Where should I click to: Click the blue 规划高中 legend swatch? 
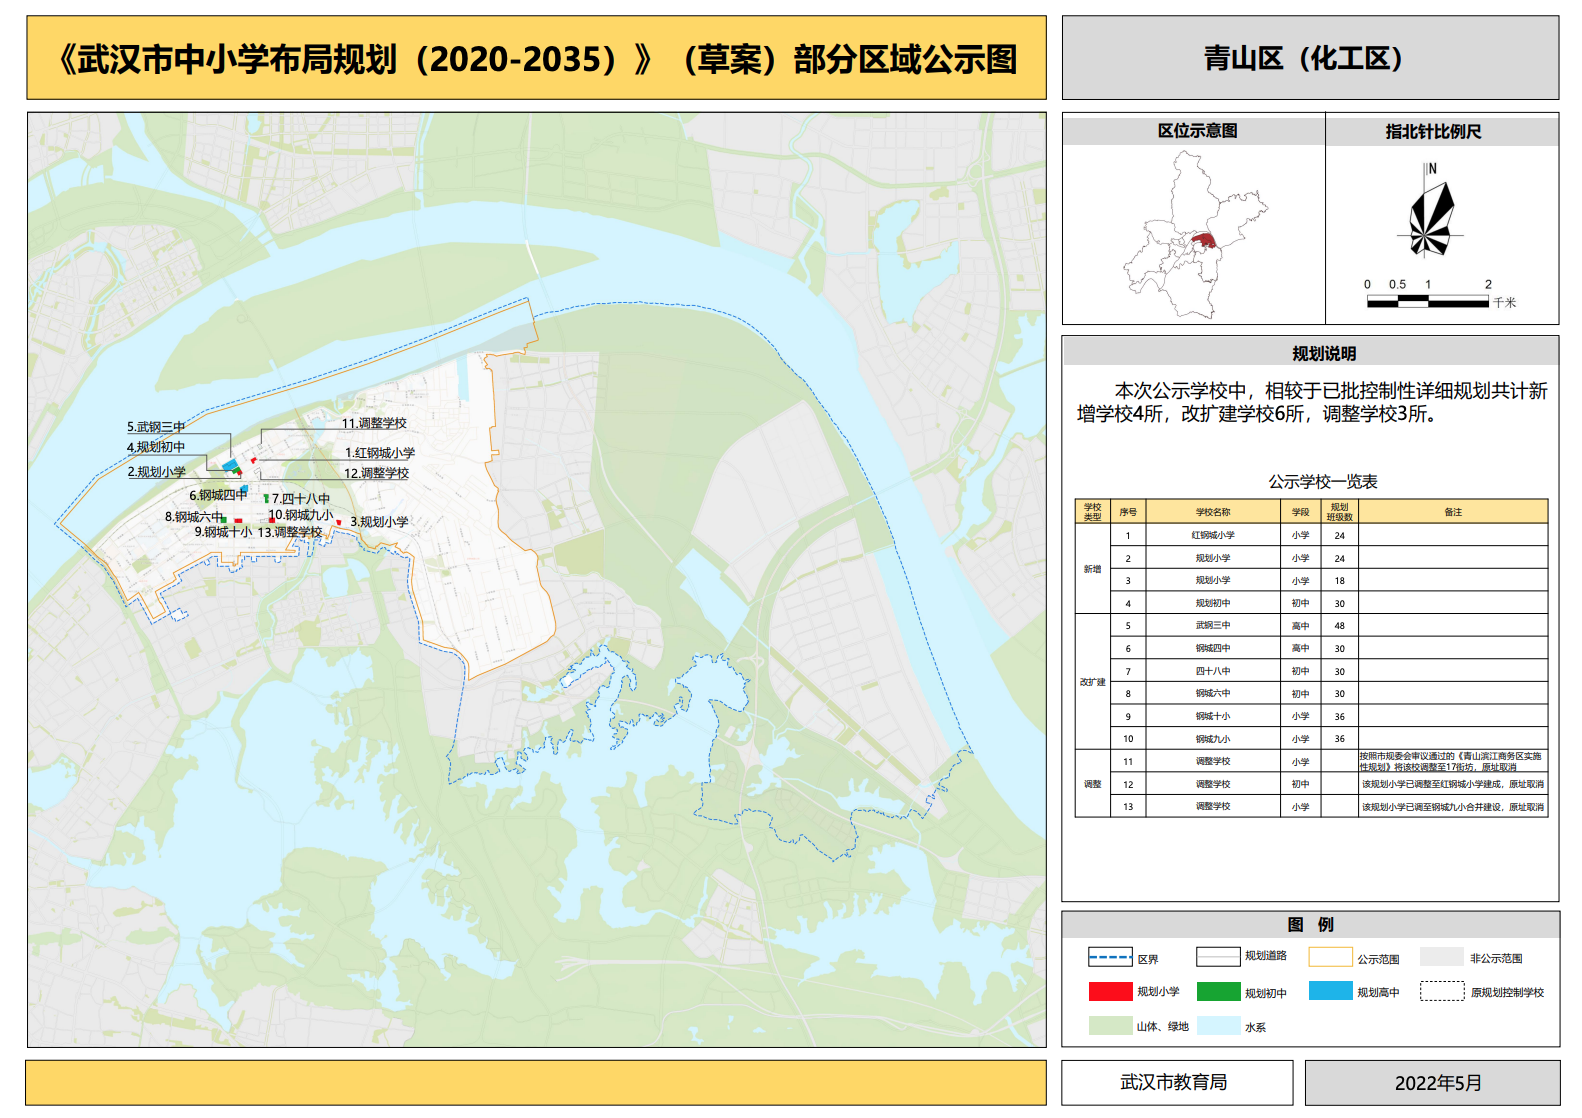click(1330, 991)
